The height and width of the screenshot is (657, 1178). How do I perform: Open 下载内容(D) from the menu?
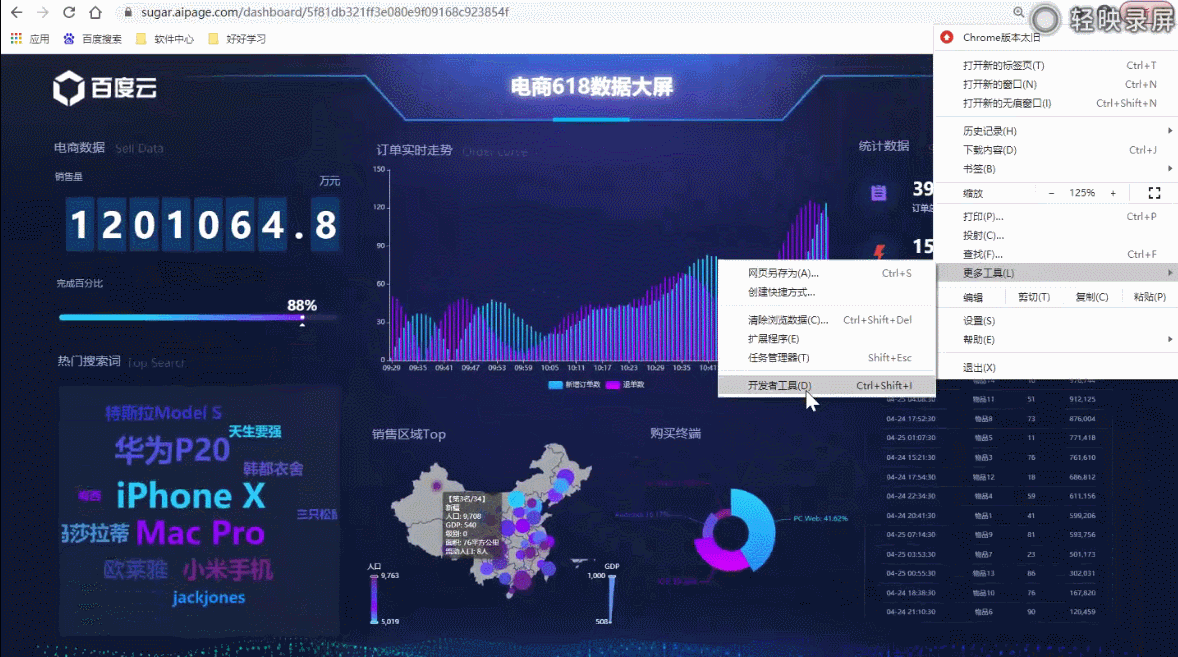1056,149
